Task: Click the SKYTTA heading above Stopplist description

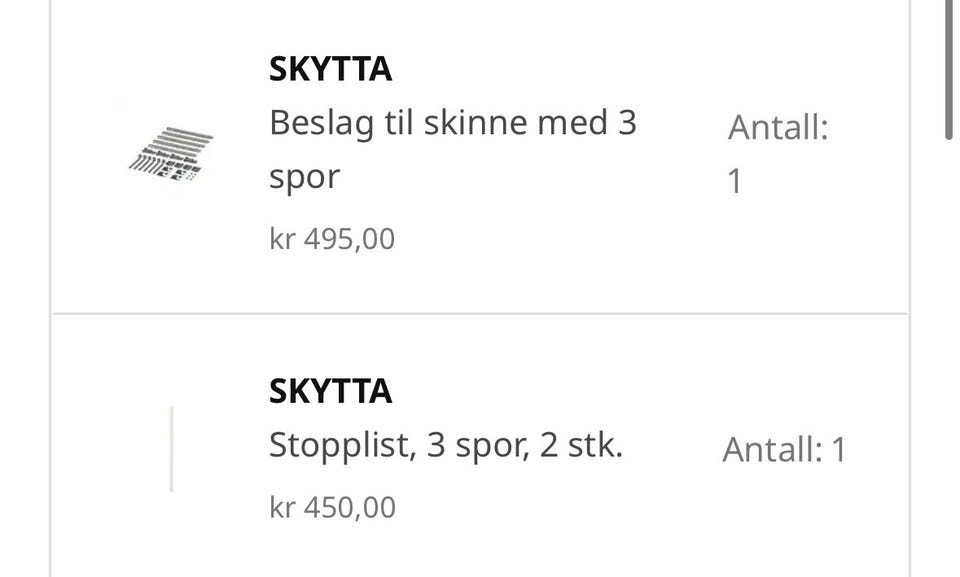Action: 330,391
